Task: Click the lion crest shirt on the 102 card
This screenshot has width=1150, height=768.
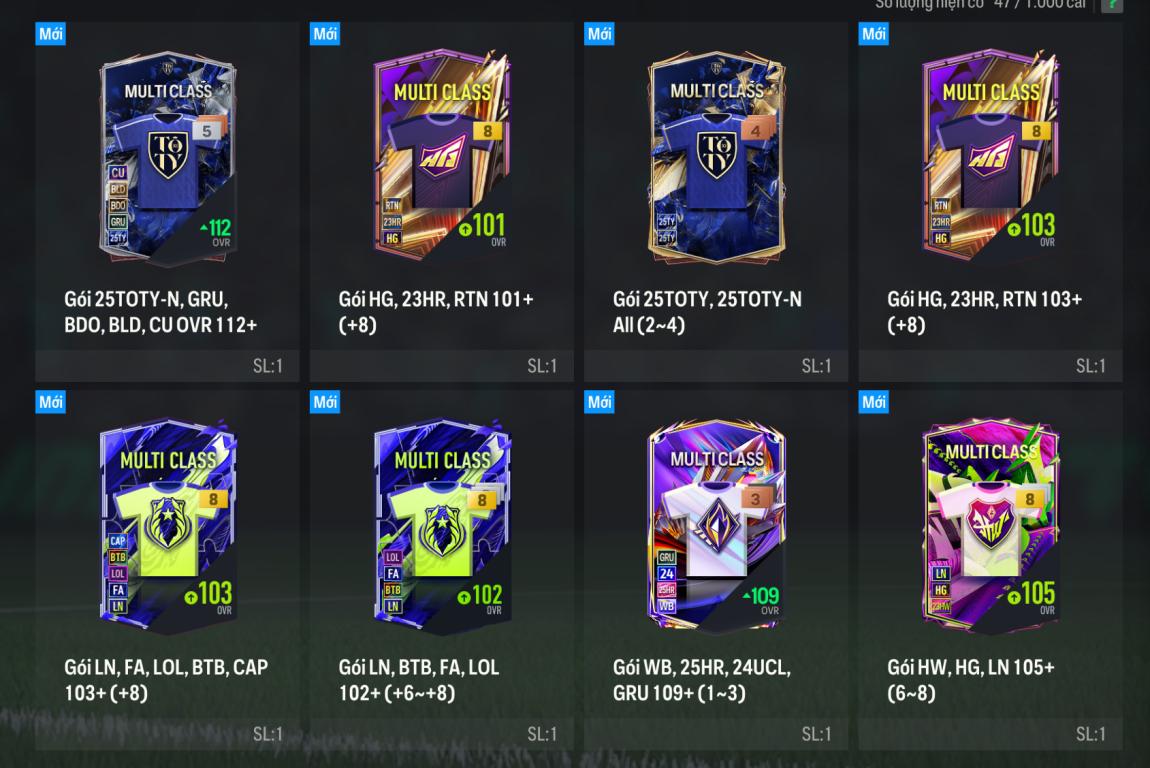Action: coord(441,527)
